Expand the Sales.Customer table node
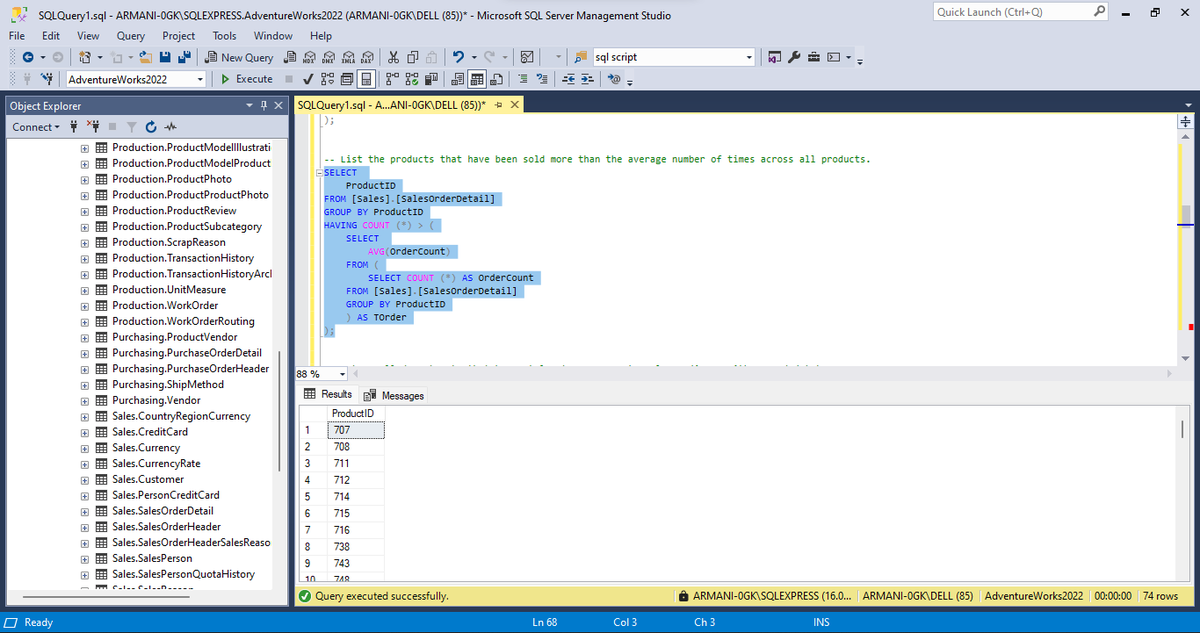 point(85,480)
